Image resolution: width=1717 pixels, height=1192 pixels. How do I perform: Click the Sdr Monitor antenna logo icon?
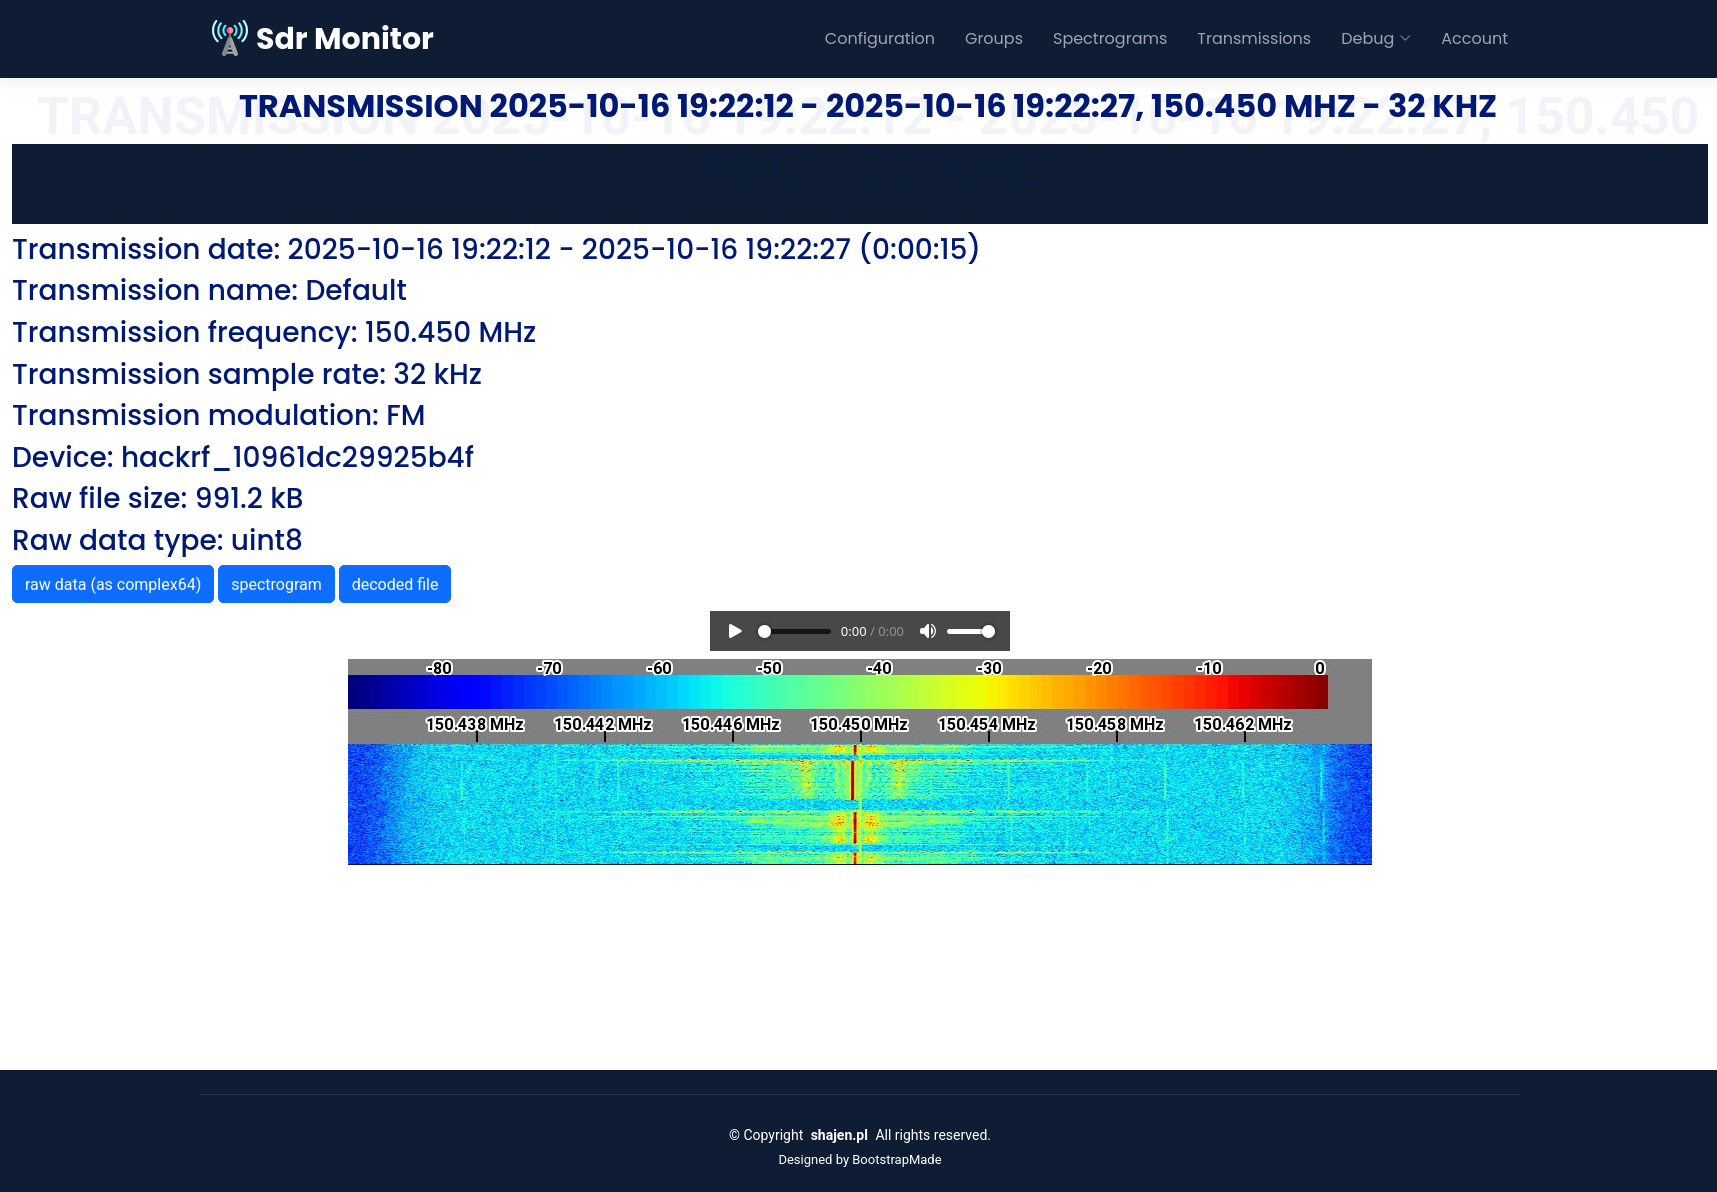(x=228, y=37)
